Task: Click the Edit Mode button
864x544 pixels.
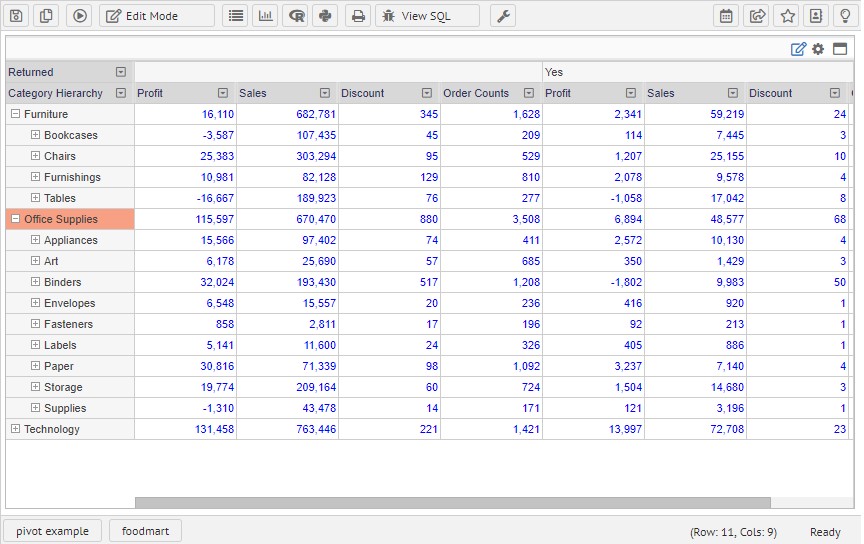Action: pos(156,16)
